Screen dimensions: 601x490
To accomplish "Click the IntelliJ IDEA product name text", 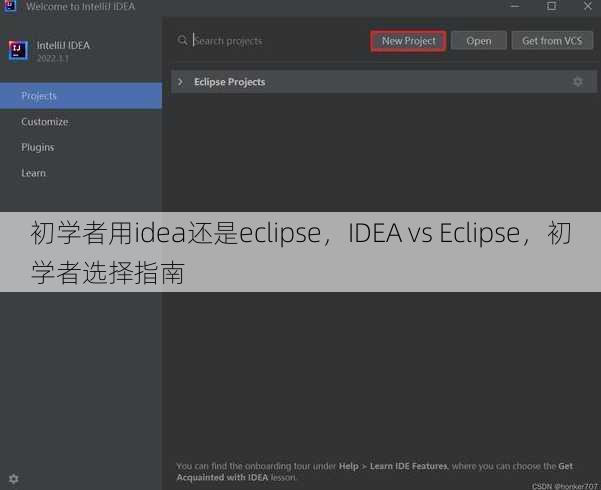I will coord(63,45).
